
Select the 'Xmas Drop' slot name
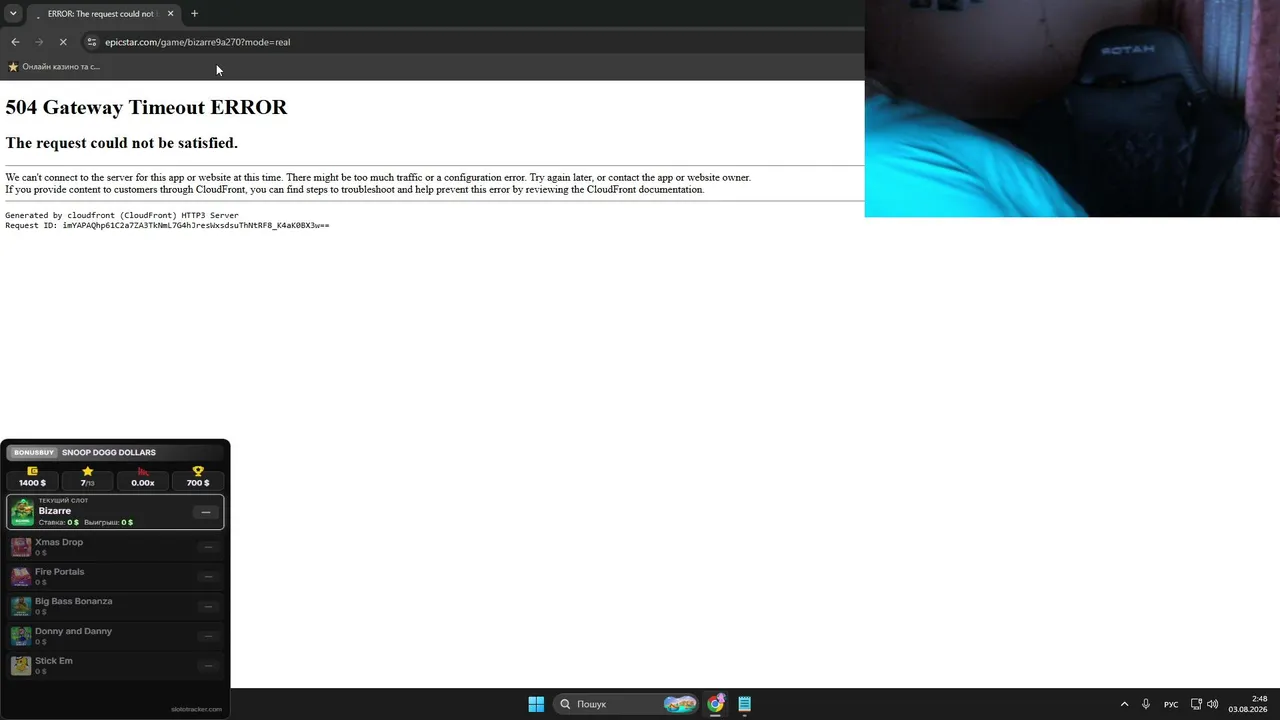(59, 542)
